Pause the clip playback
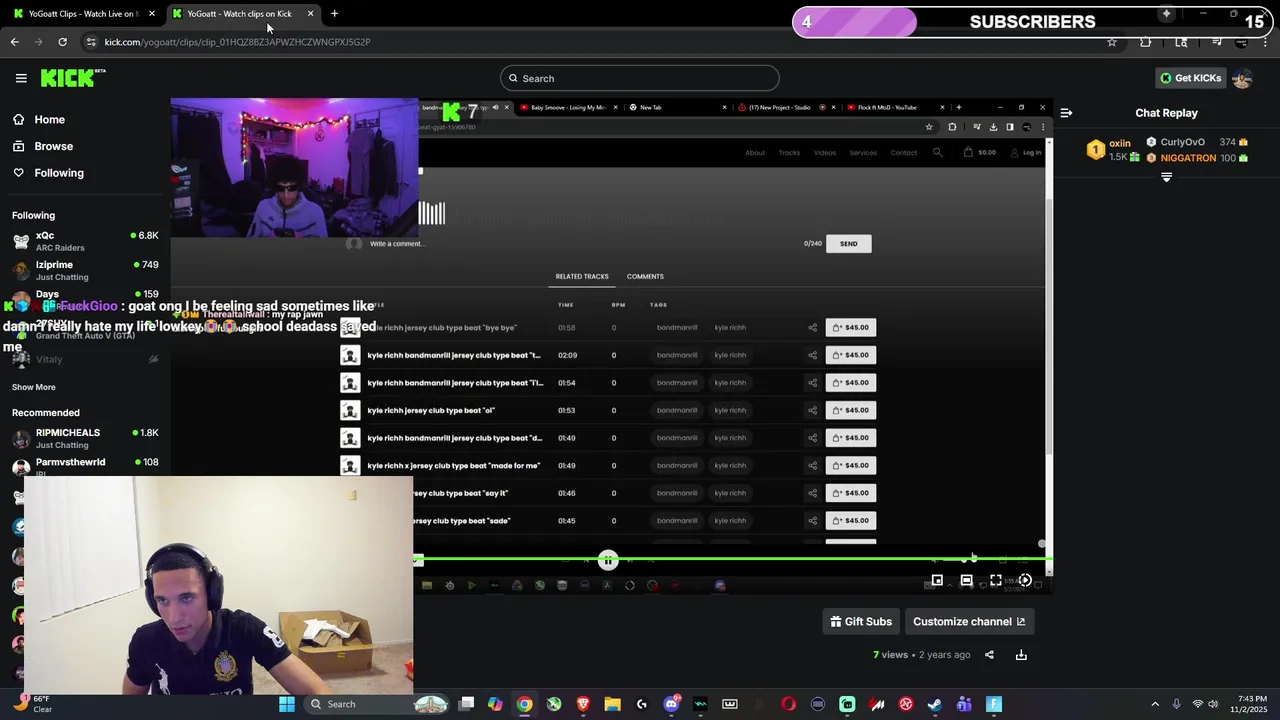The image size is (1280, 720). click(607, 561)
